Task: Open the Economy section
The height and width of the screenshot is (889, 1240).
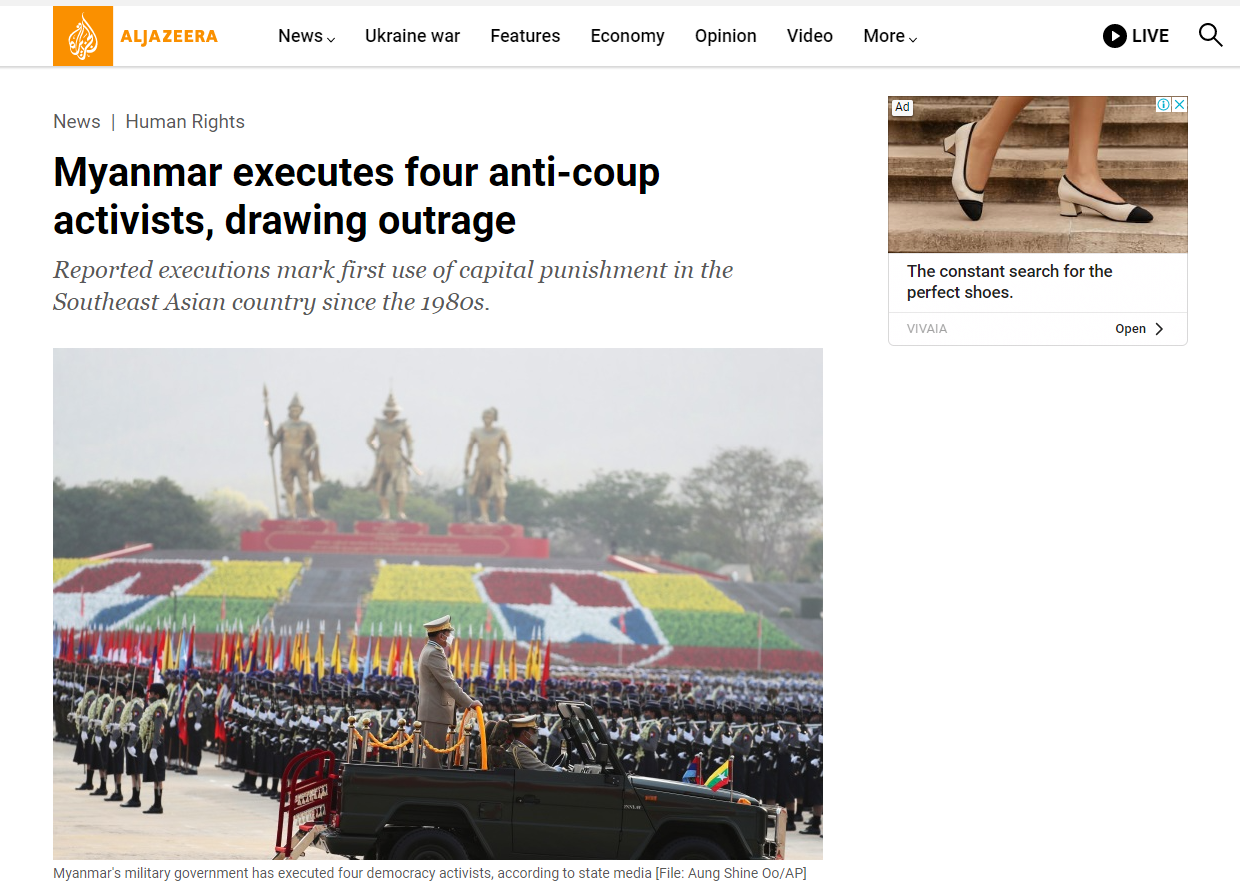Action: [627, 36]
